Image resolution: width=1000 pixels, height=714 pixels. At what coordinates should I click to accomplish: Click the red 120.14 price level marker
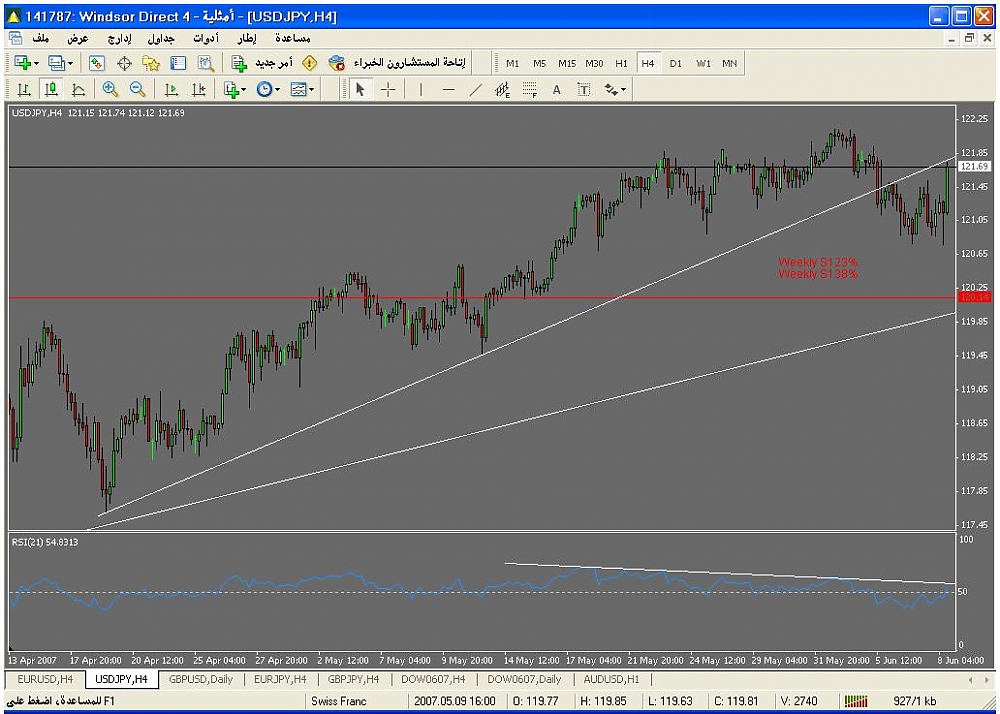pyautogui.click(x=973, y=297)
